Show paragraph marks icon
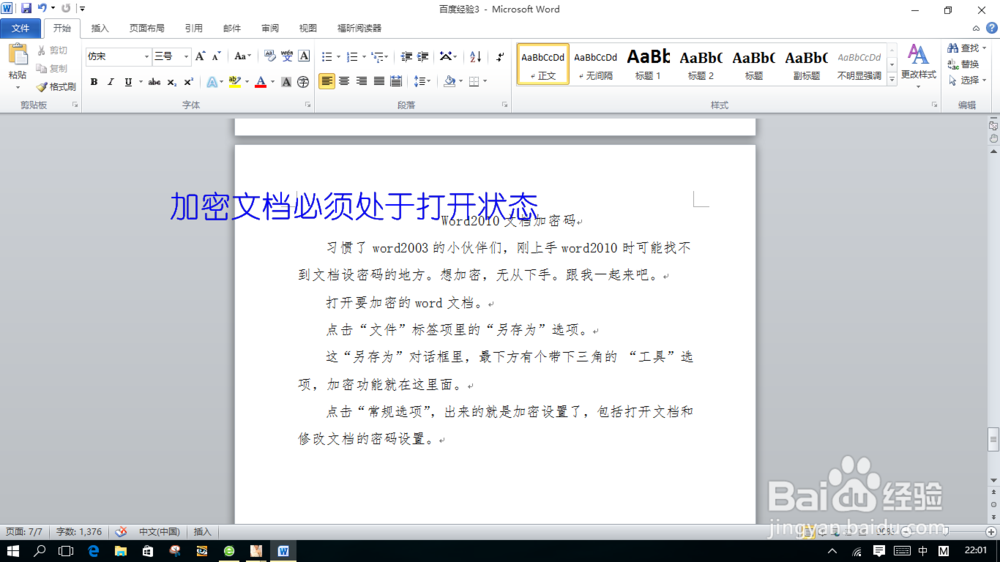Image resolution: width=1000 pixels, height=562 pixels. [x=500, y=57]
